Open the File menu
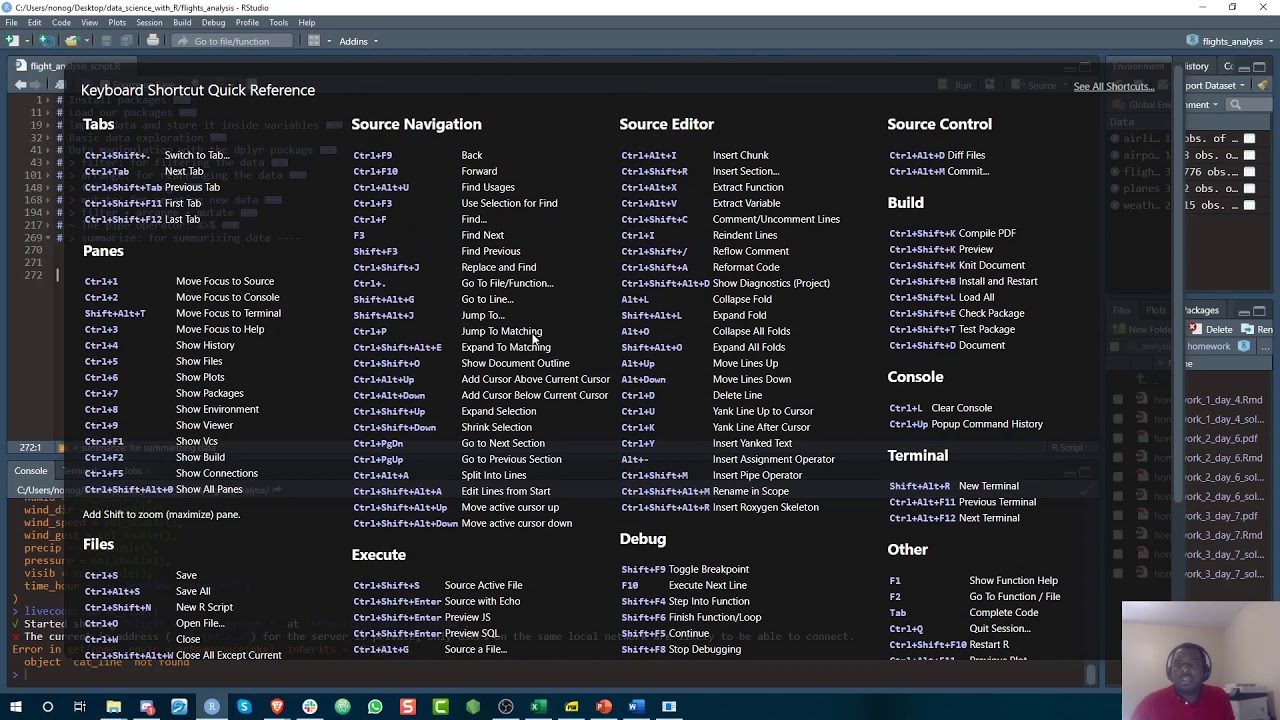This screenshot has width=1280, height=720. (11, 22)
